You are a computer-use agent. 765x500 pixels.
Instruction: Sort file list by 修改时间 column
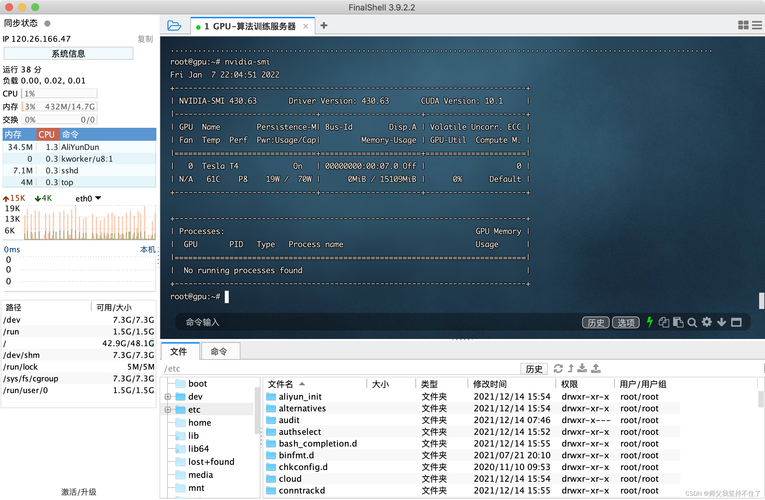(x=511, y=384)
